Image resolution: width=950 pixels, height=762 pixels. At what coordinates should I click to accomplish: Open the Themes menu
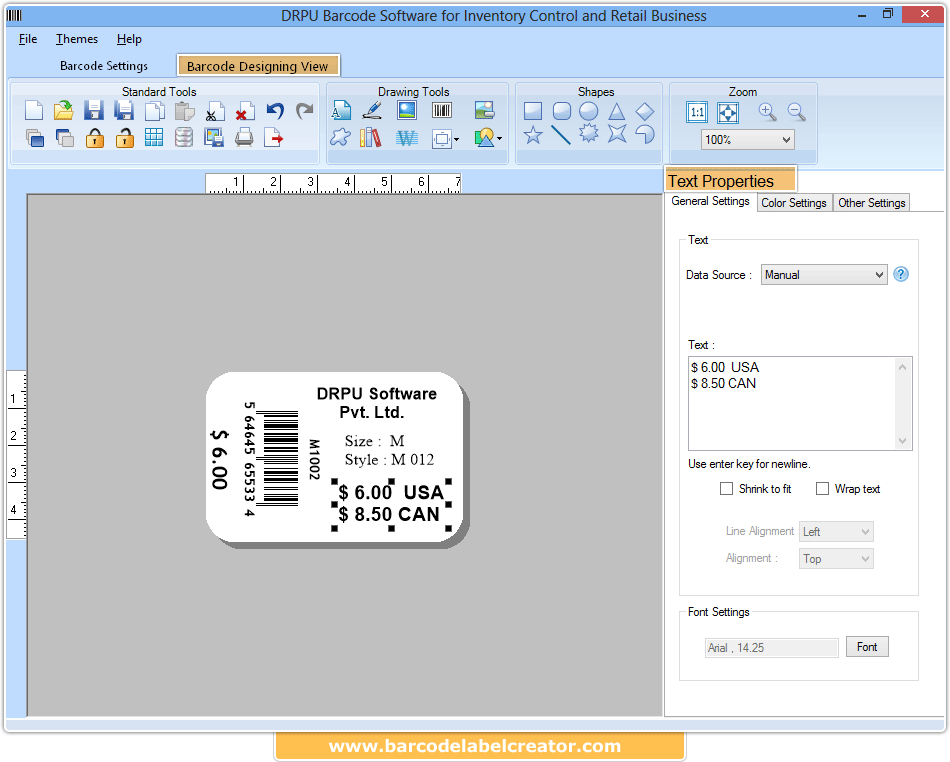77,39
